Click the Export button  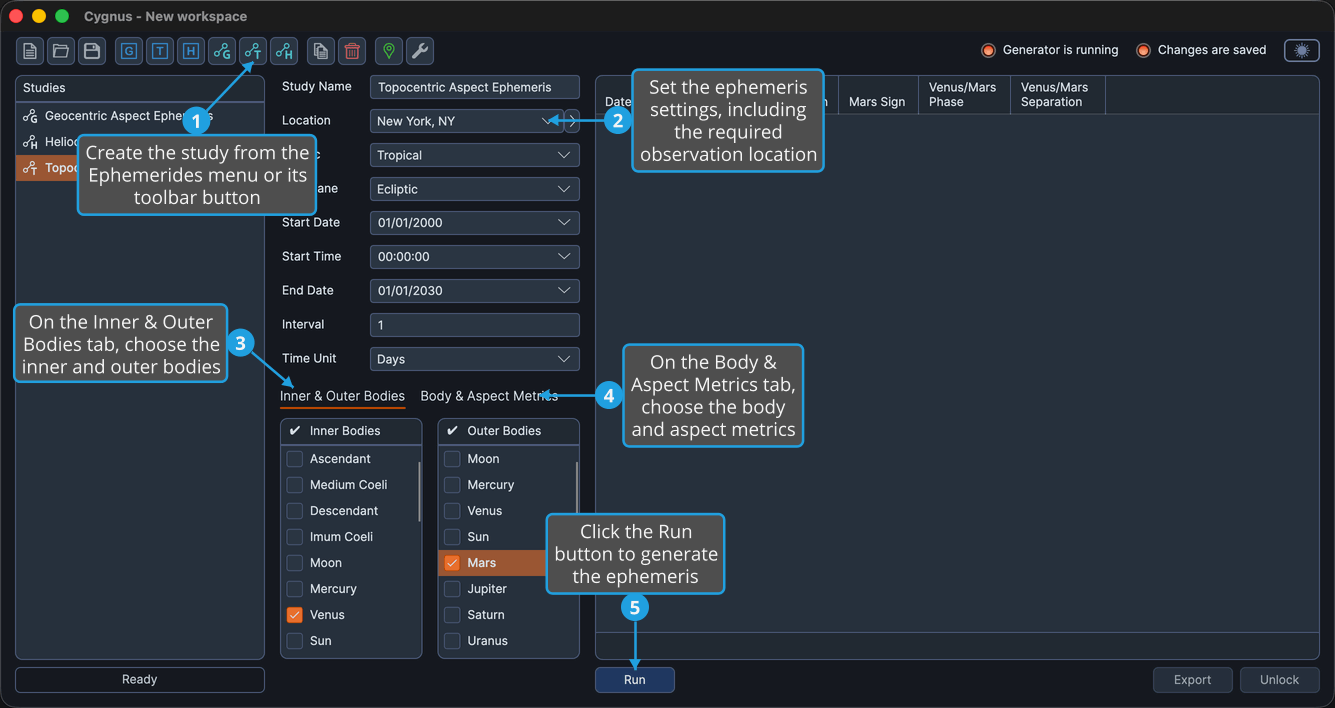coord(1193,680)
